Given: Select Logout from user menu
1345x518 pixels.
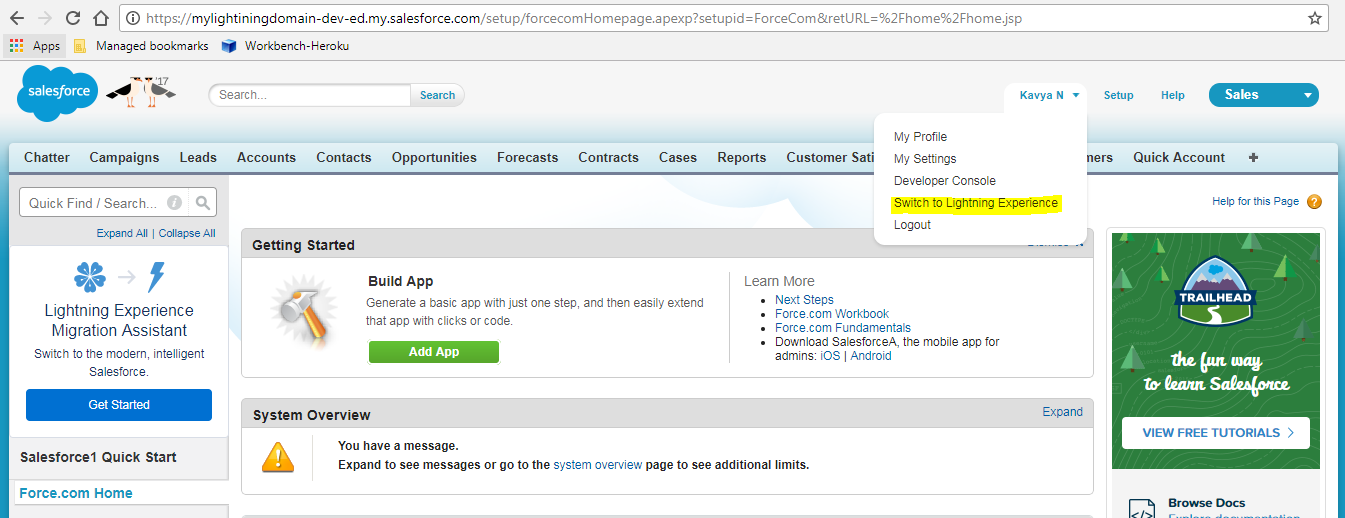Looking at the screenshot, I should [912, 225].
